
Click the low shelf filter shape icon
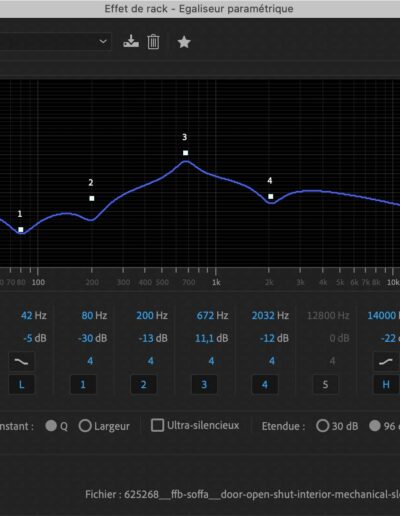click(x=22, y=361)
